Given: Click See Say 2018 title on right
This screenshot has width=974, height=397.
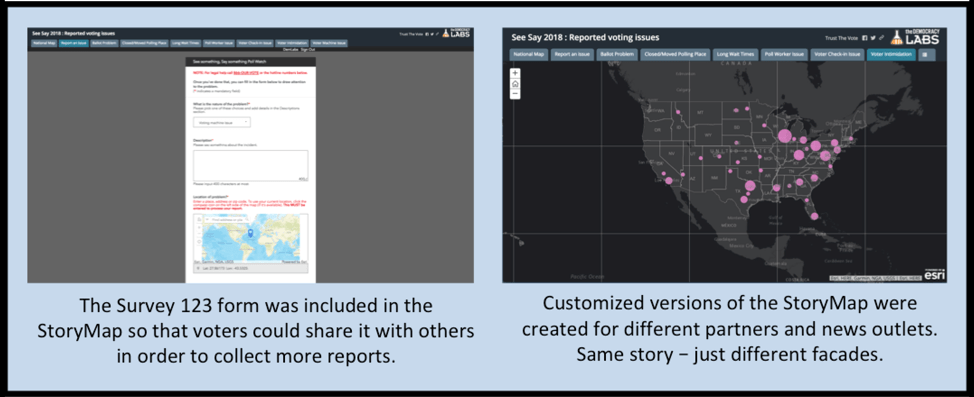Looking at the screenshot, I should click(585, 38).
